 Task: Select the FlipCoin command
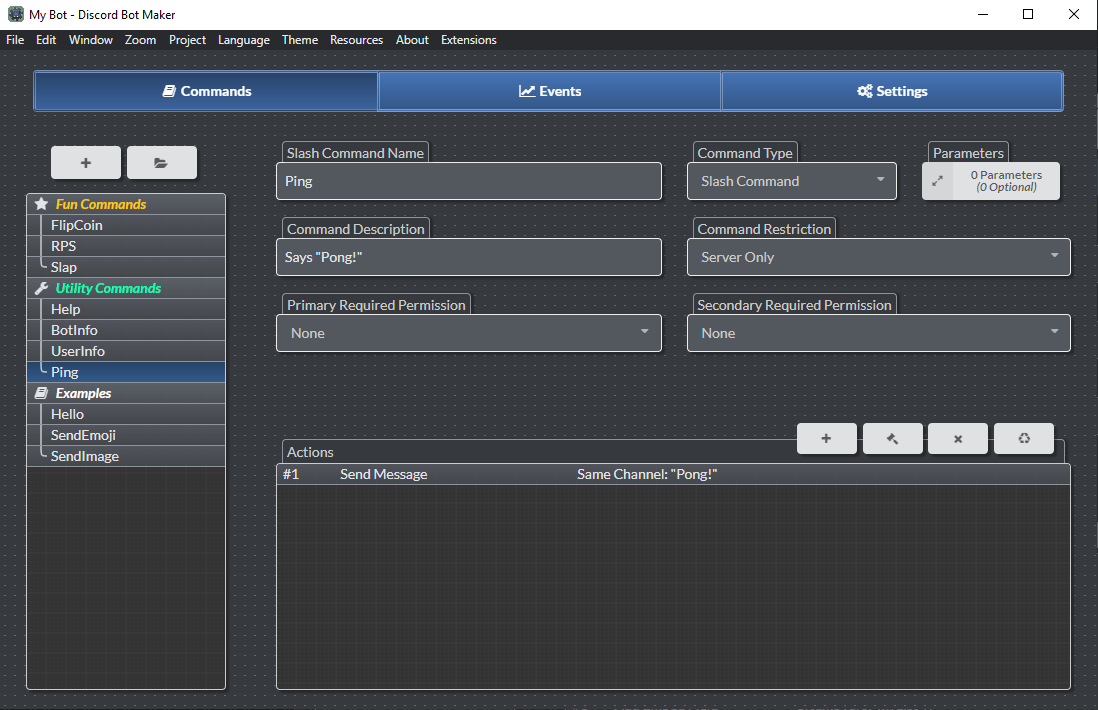(x=126, y=225)
